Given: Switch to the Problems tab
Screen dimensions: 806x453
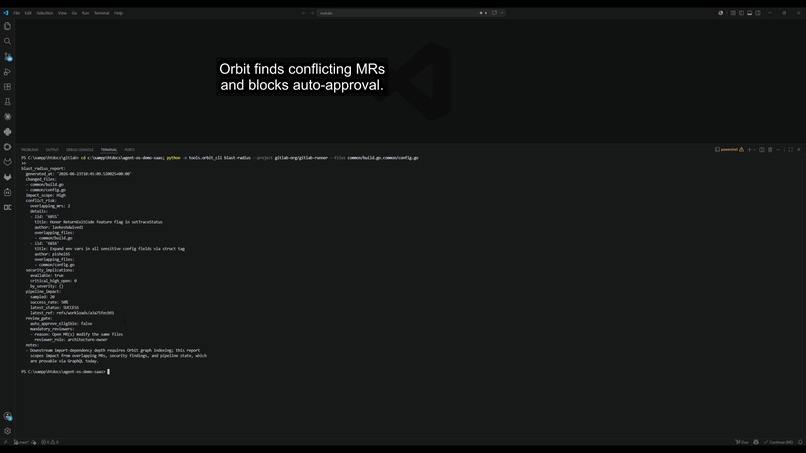Looking at the screenshot, I should pyautogui.click(x=30, y=150).
